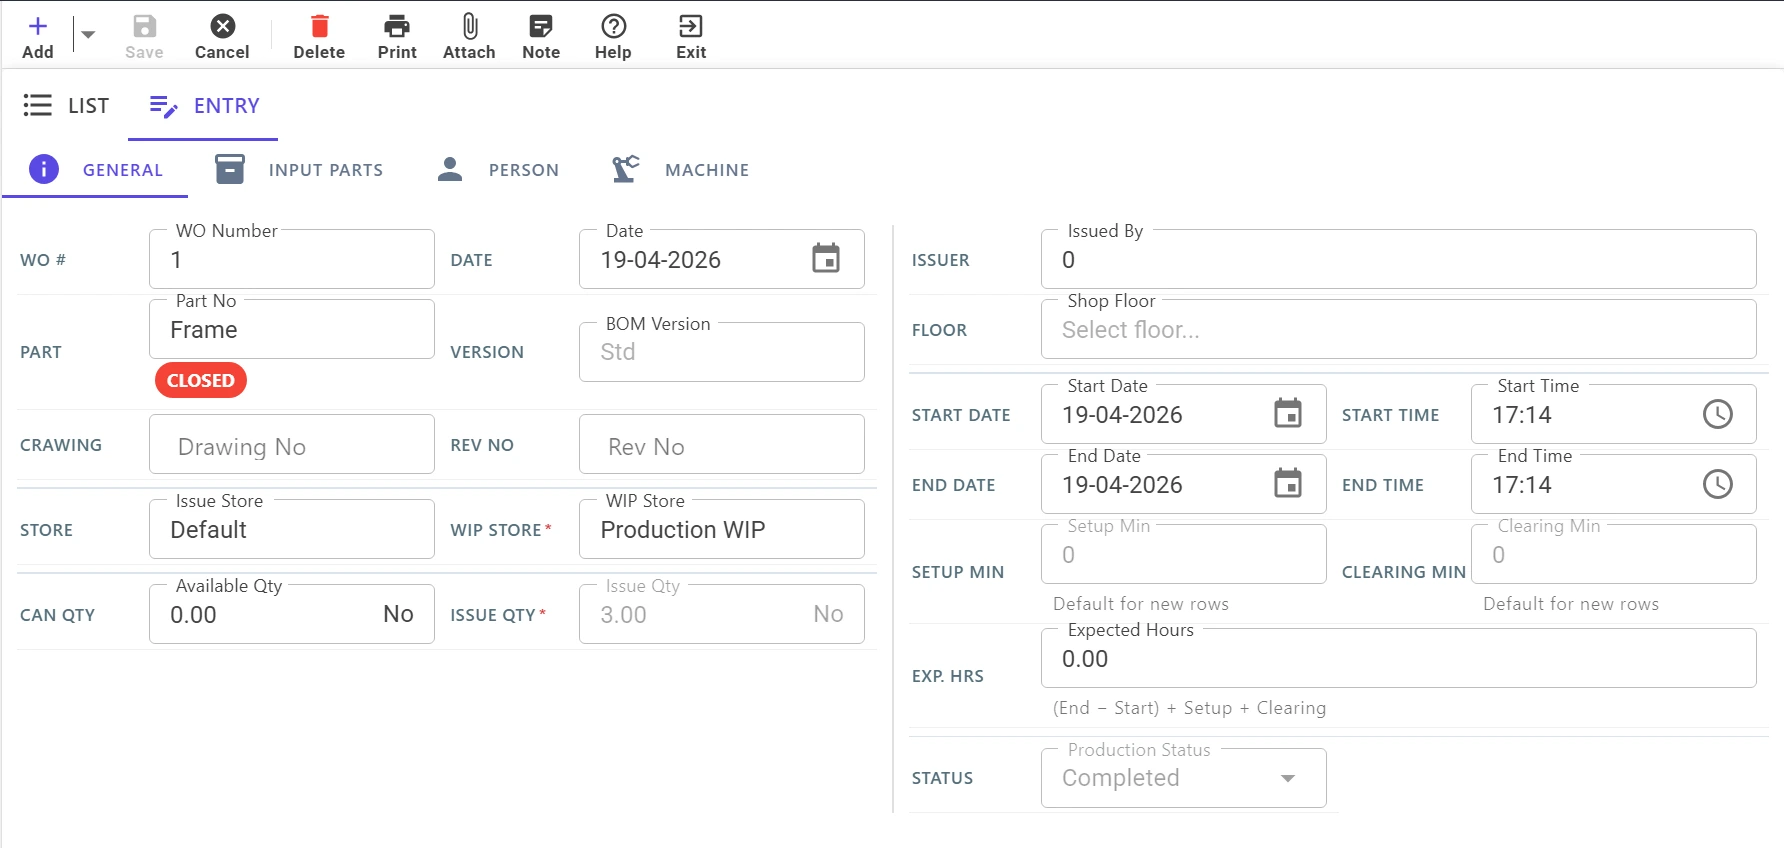1784x848 pixels.
Task: Click the Clearing Min field
Action: (1614, 555)
